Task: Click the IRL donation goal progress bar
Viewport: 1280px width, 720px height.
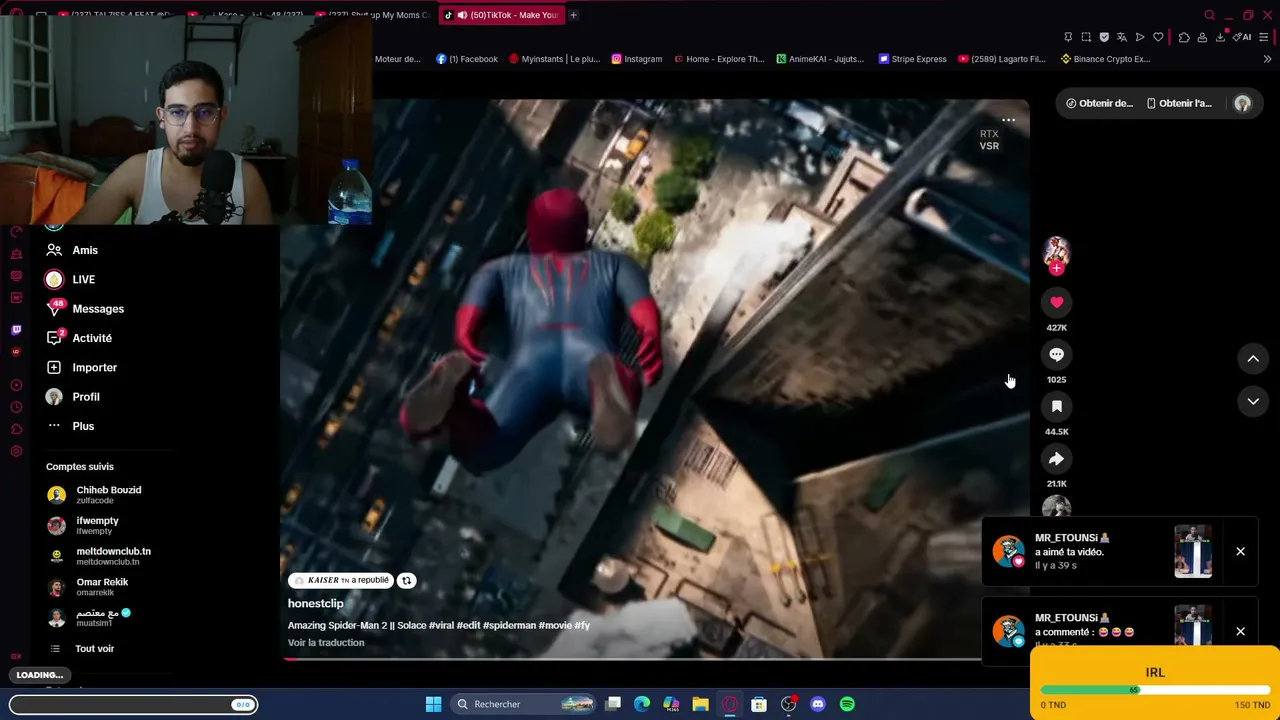Action: [x=1155, y=690]
